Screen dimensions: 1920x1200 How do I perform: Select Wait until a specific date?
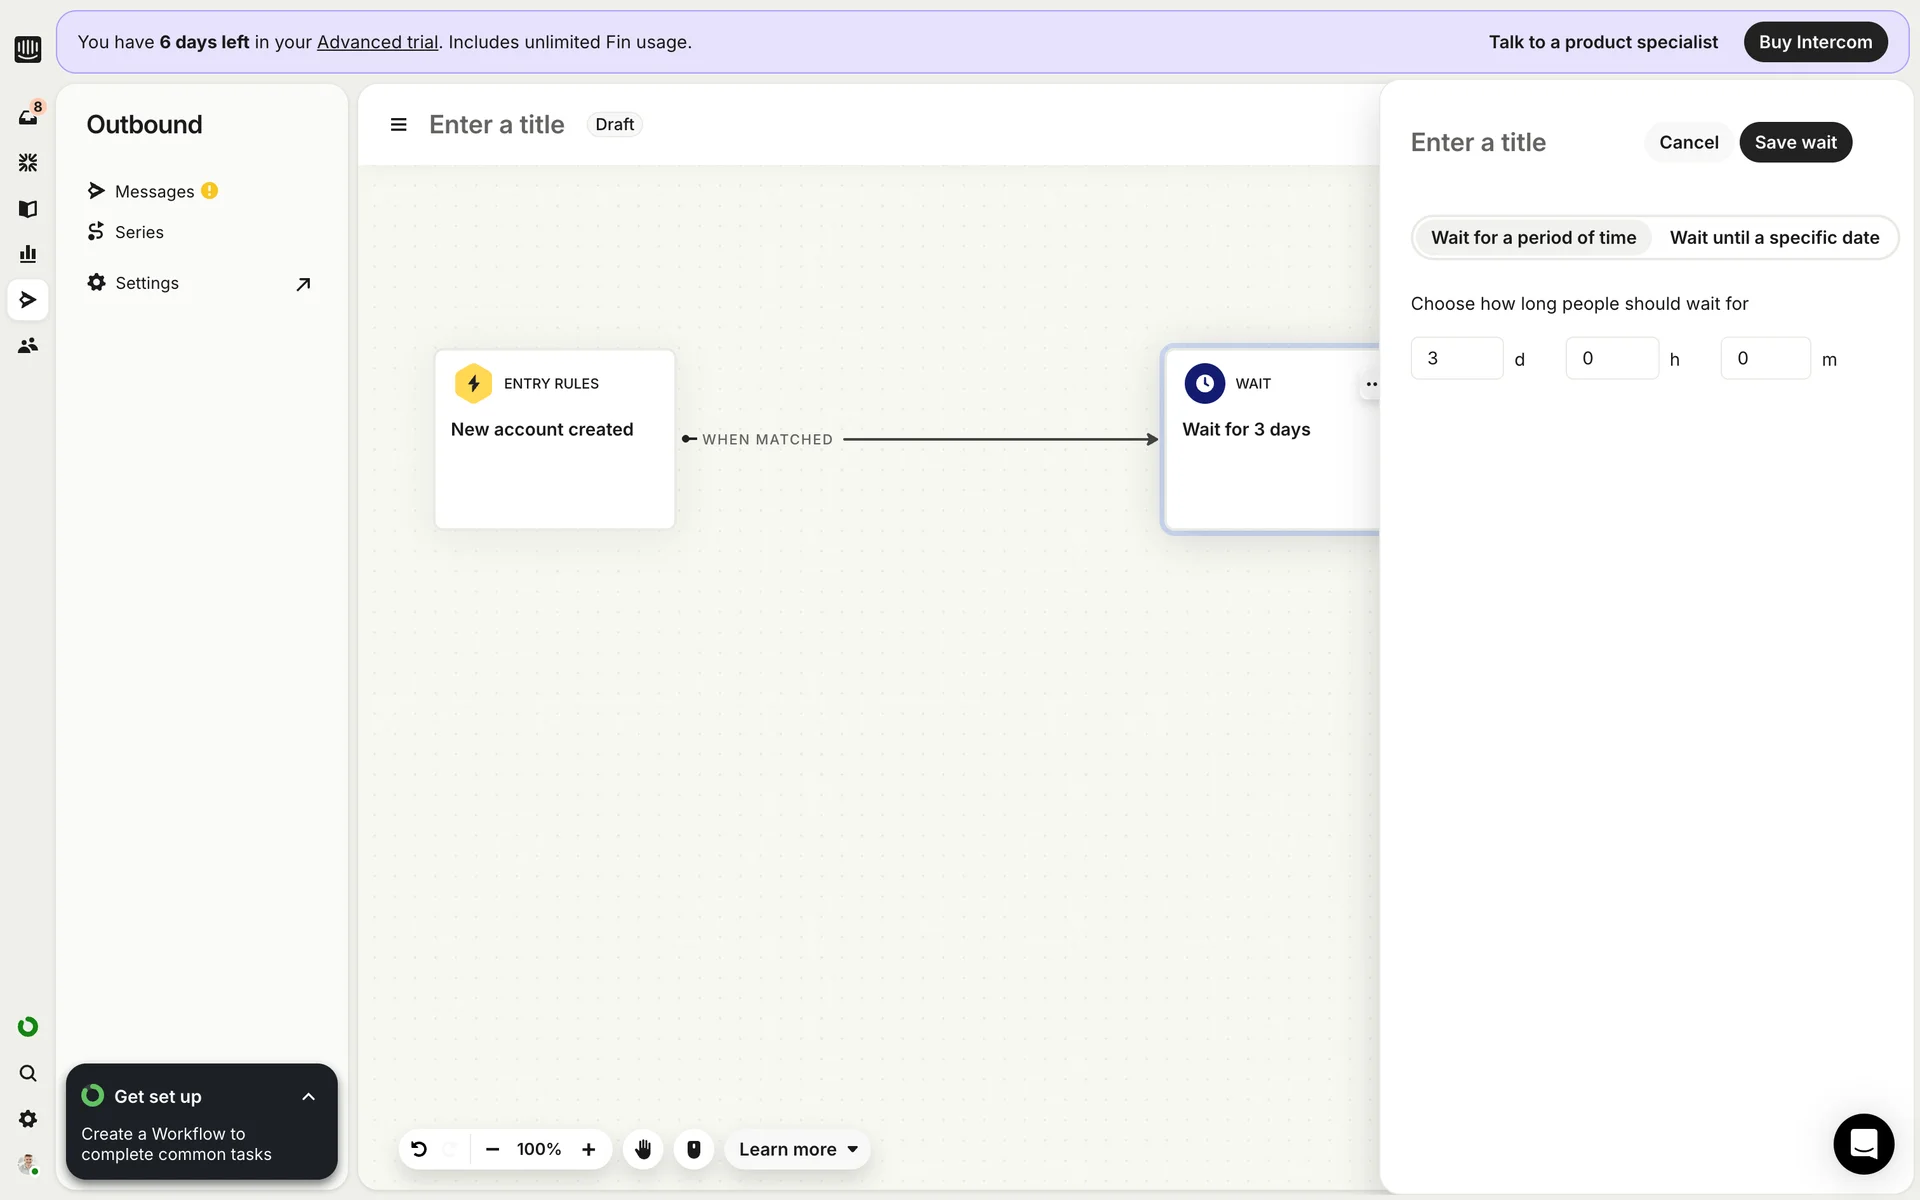click(1774, 238)
